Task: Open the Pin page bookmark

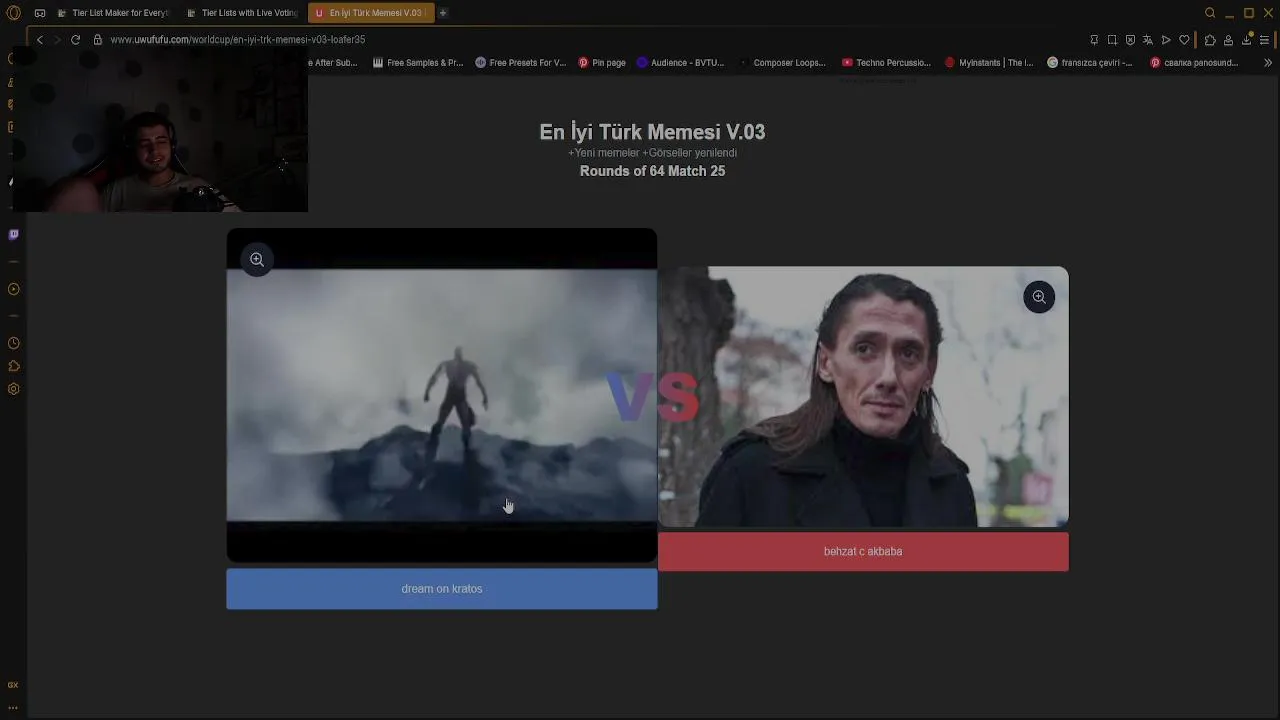Action: point(602,63)
